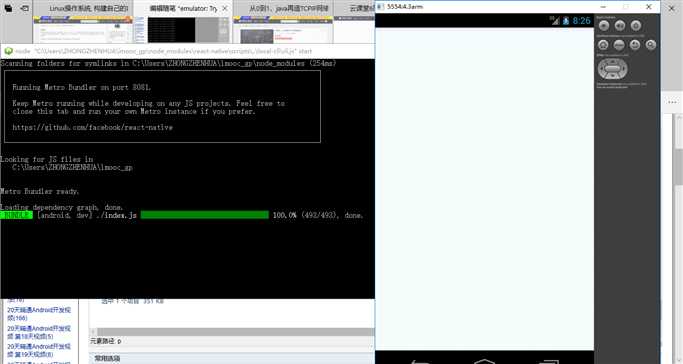Screen dimensions: 683x364
Task: Click the emulator menu hardware button
Action: 619,45
